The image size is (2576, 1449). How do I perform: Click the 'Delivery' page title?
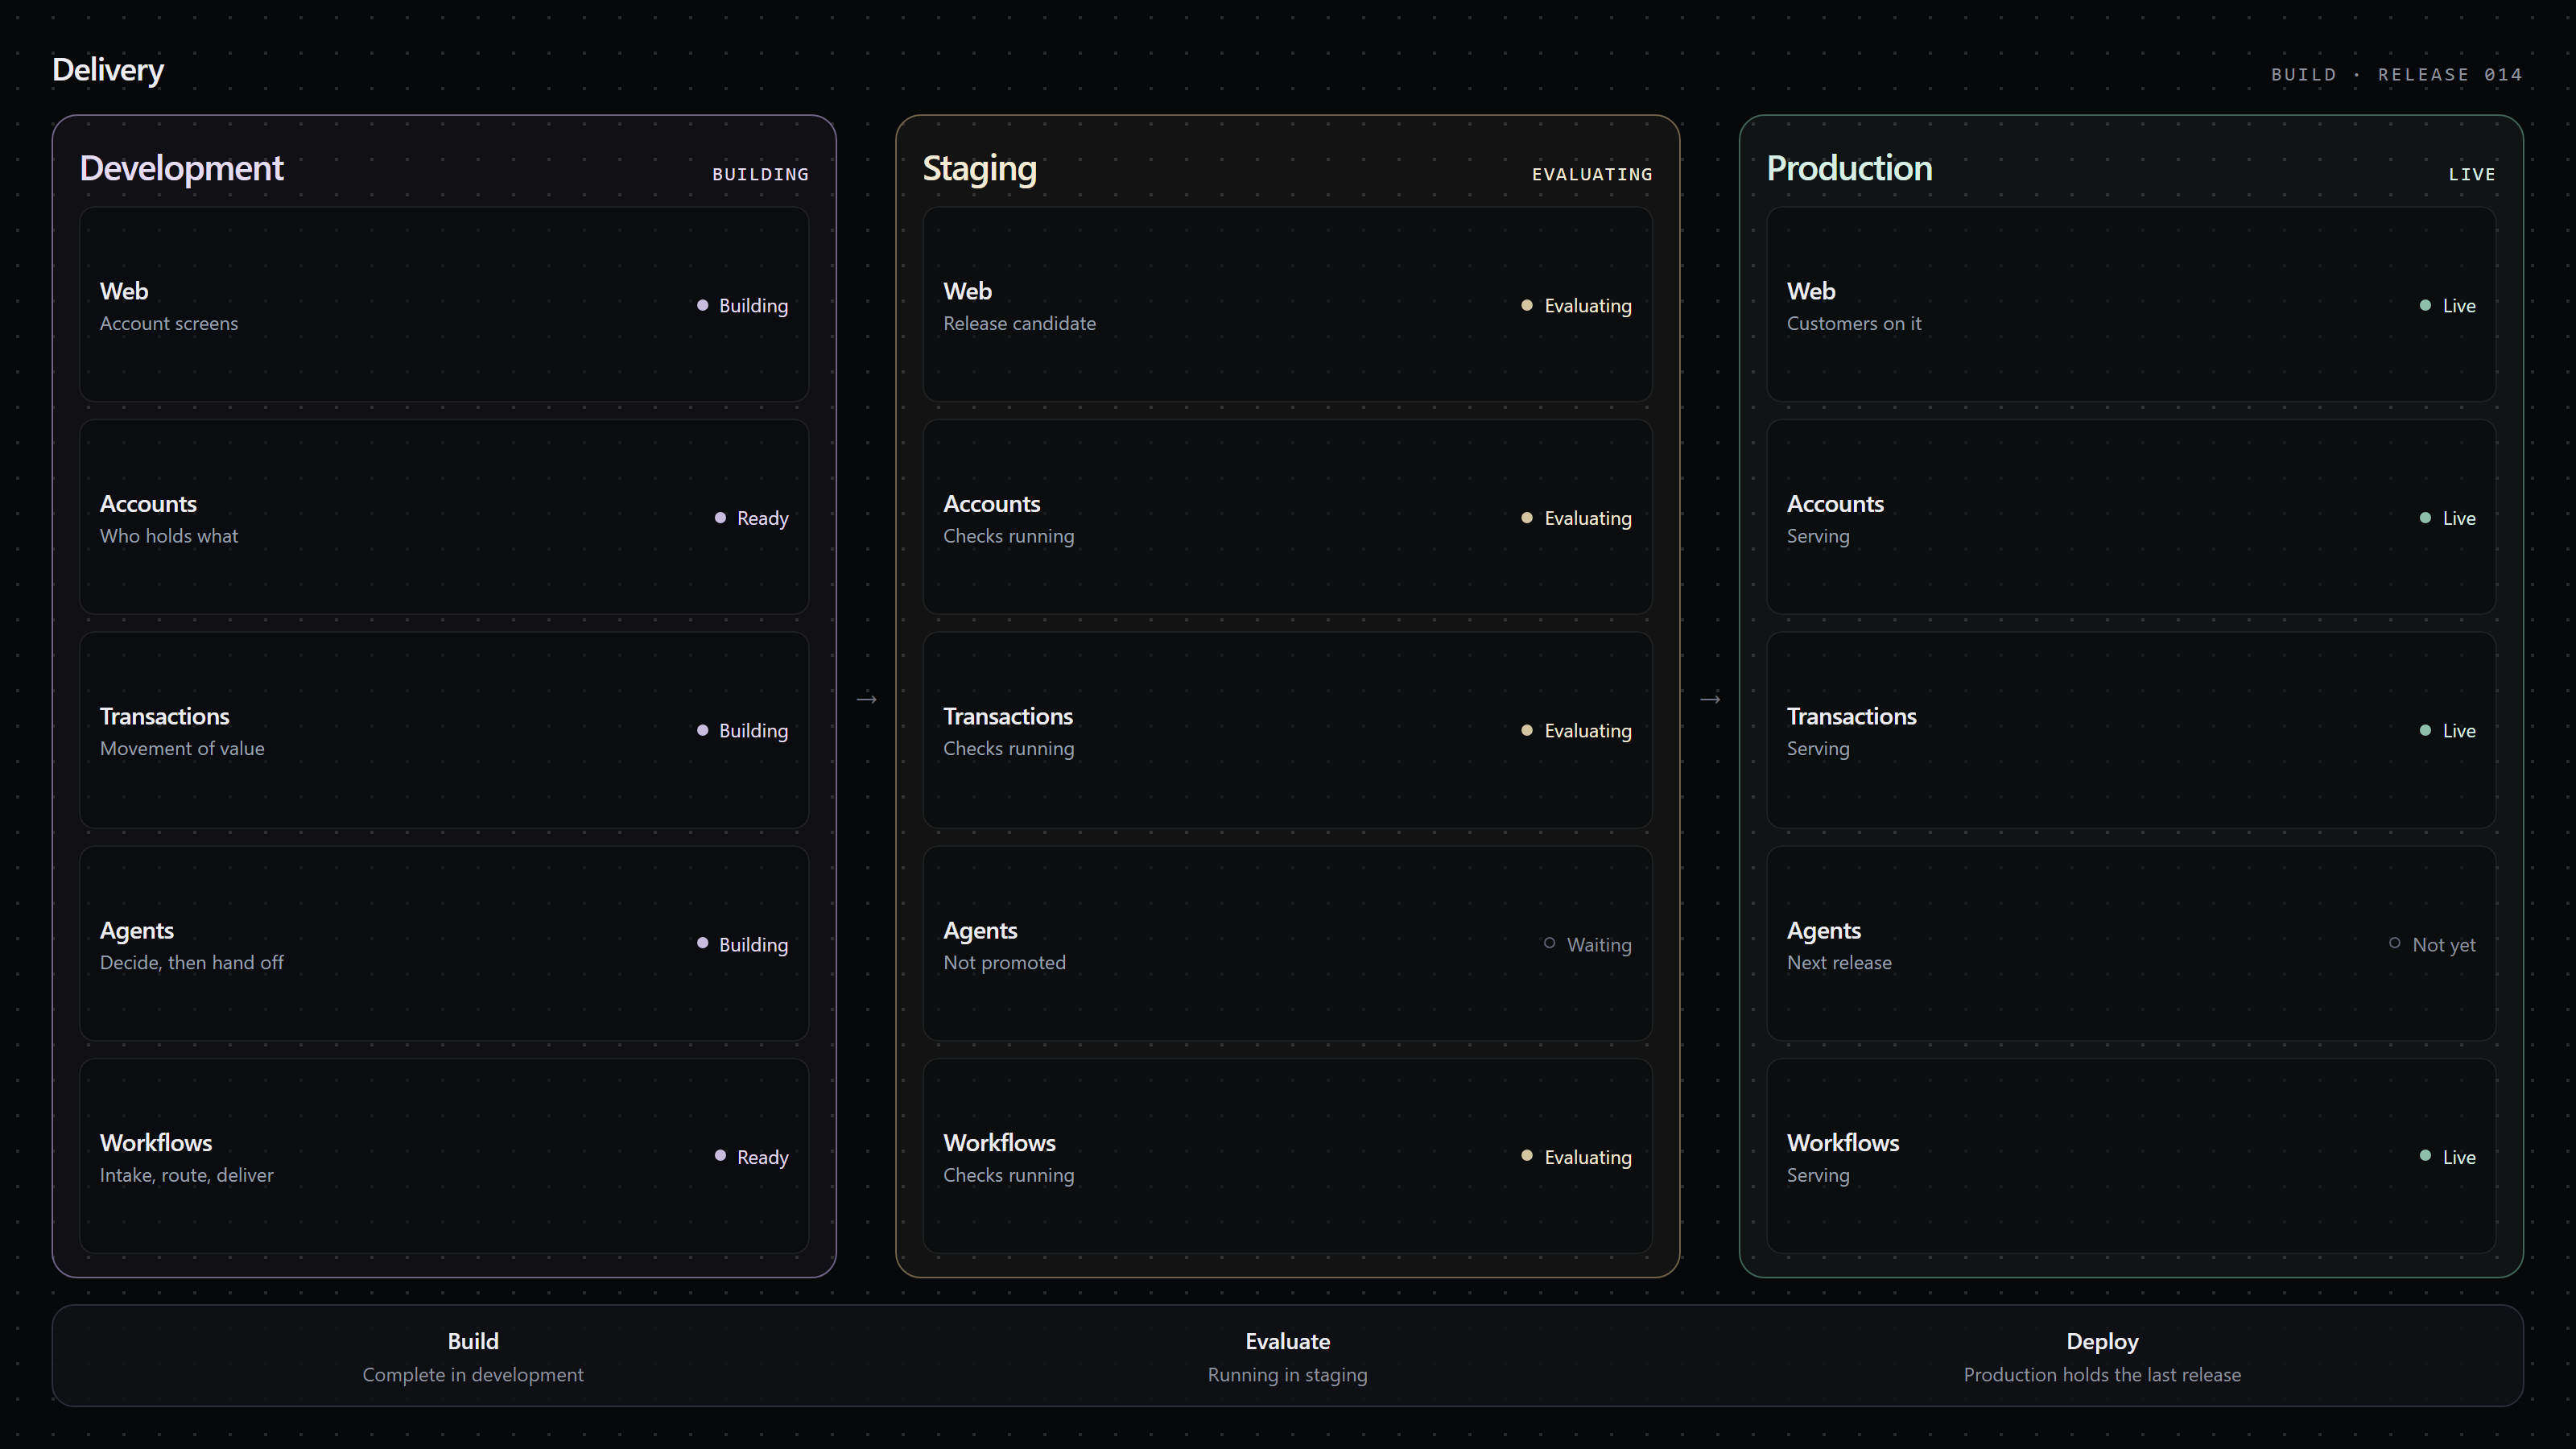coord(108,70)
